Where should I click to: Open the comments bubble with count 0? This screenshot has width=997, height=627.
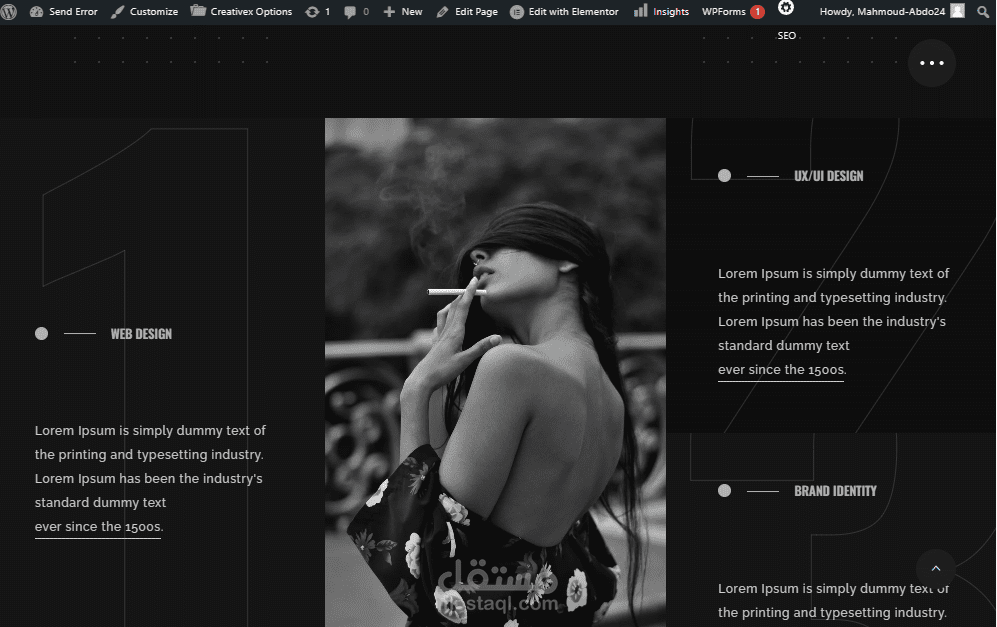point(357,11)
